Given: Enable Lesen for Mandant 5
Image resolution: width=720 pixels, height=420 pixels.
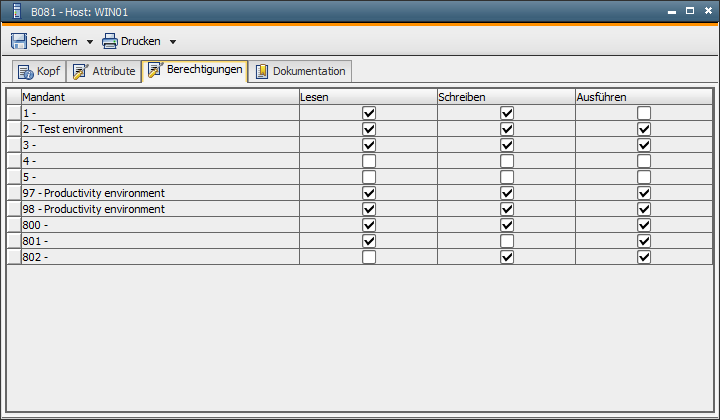Looking at the screenshot, I should pyautogui.click(x=369, y=177).
